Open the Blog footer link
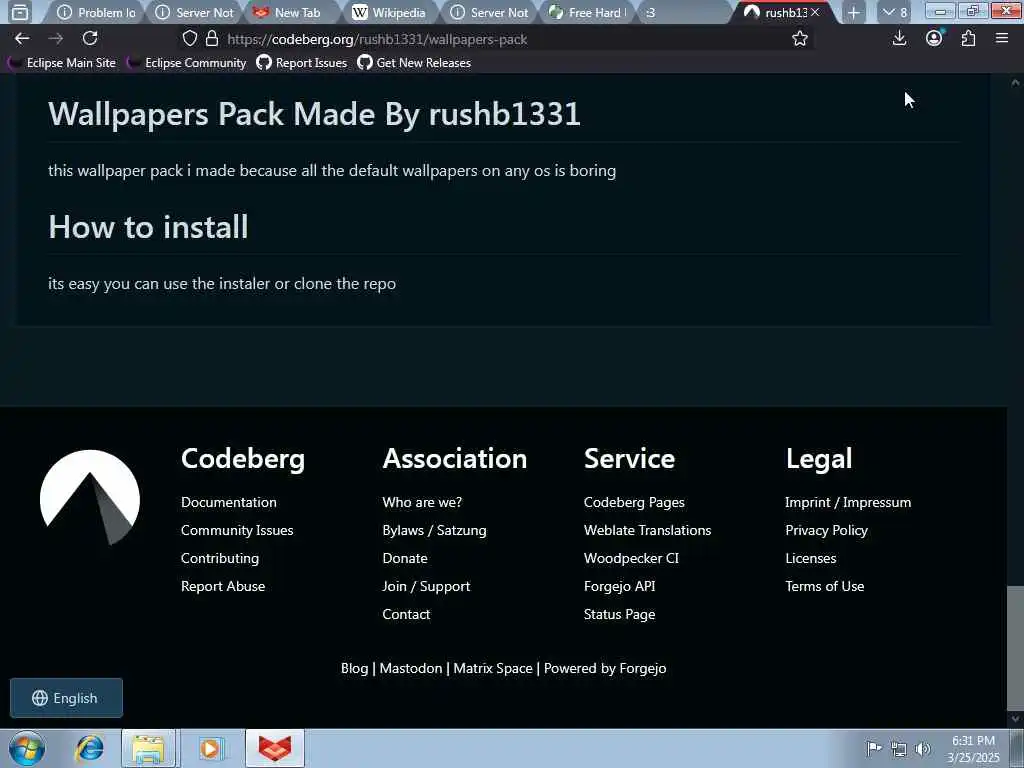The image size is (1024, 768). 355,668
